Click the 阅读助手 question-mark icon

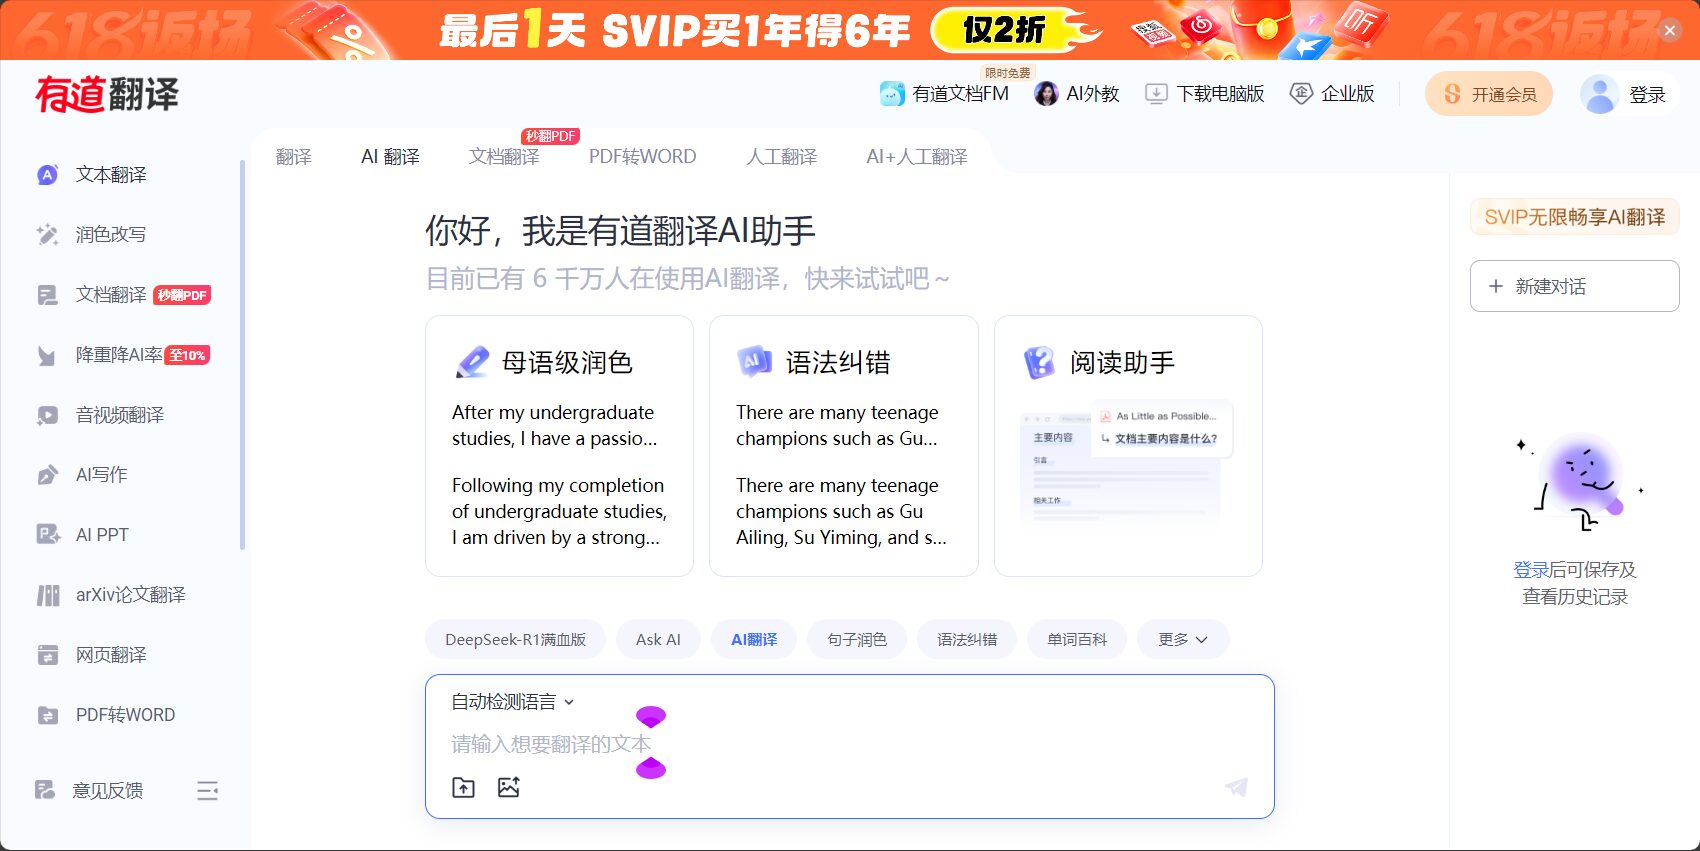coord(1039,362)
